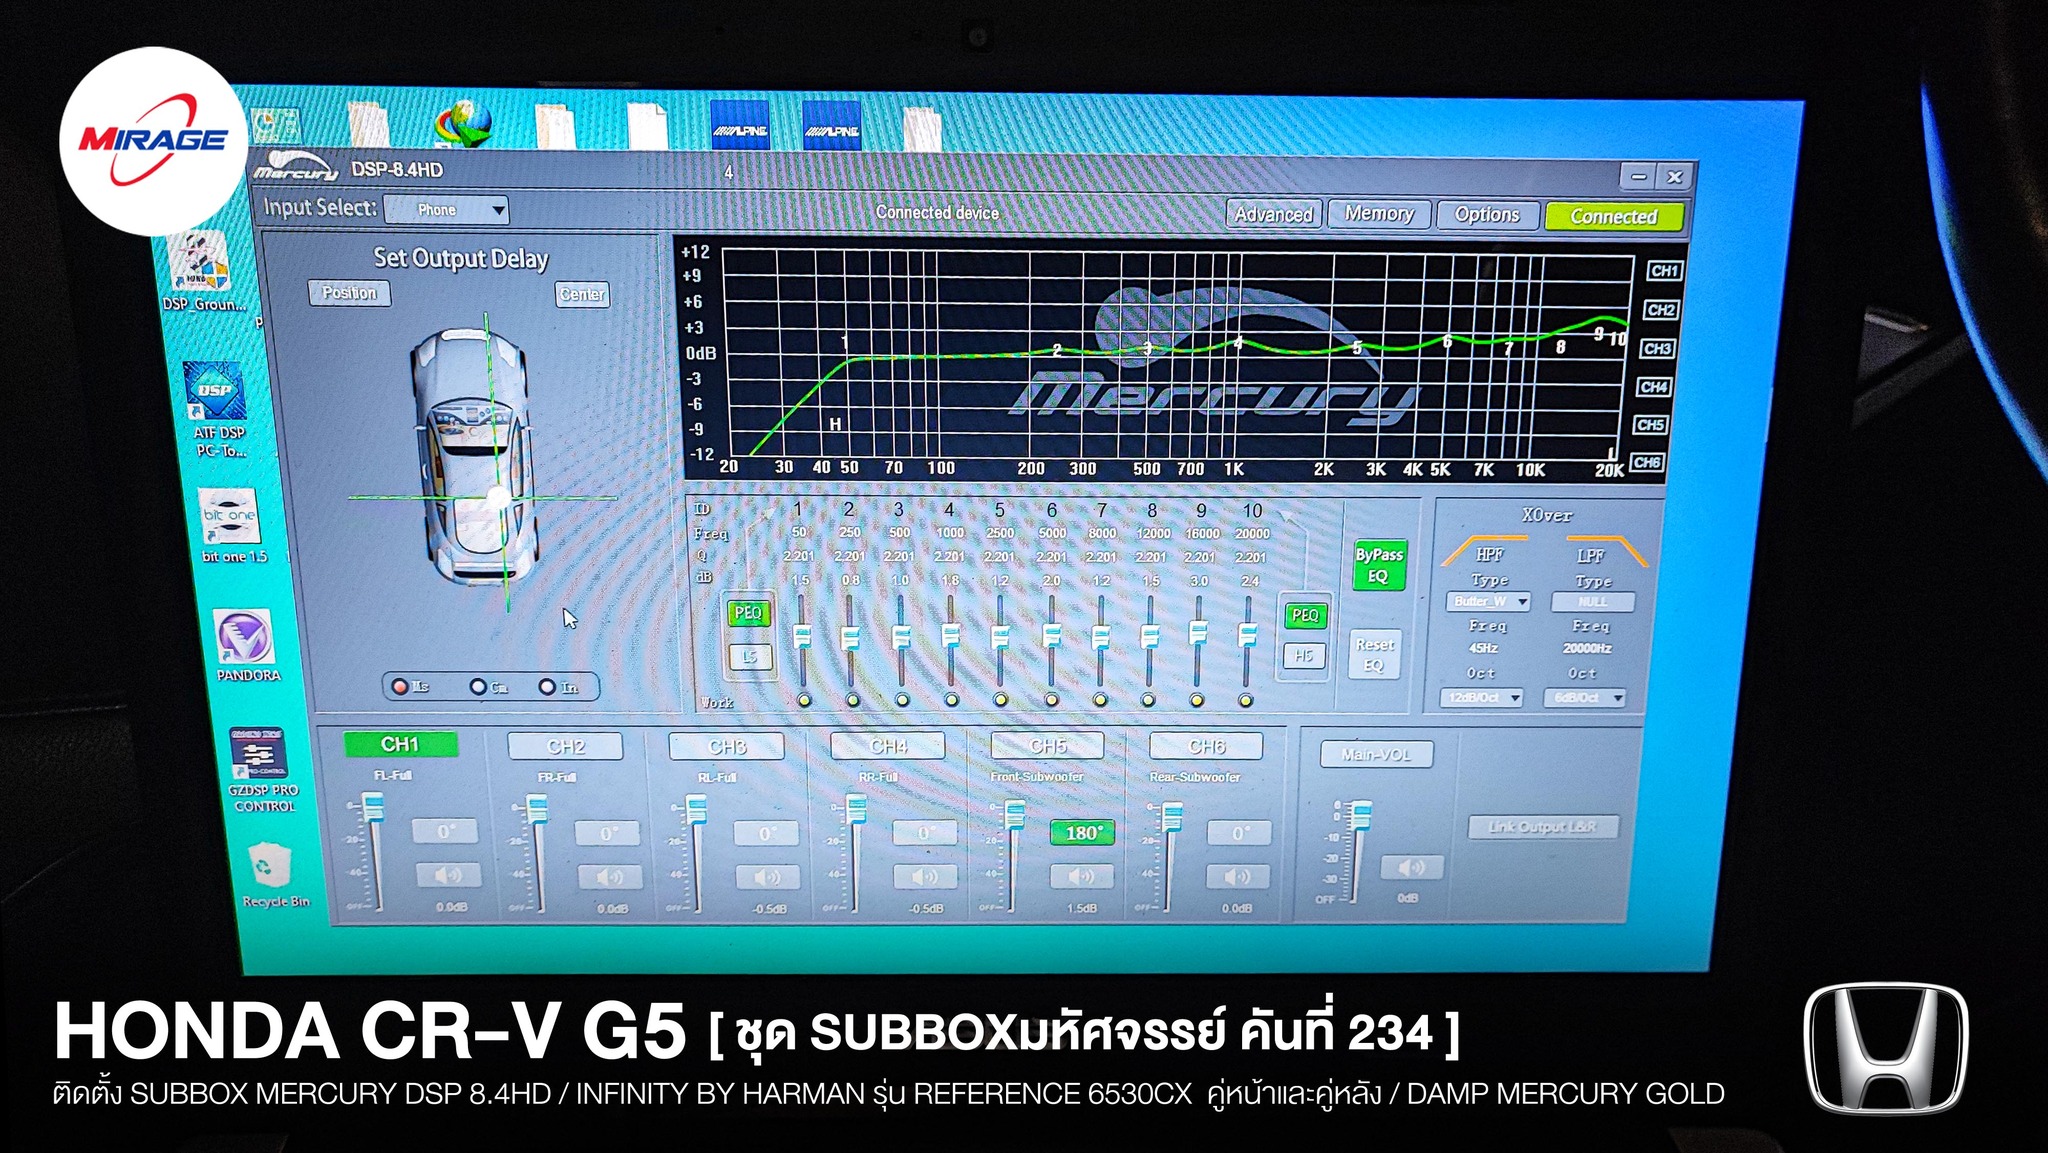The width and height of the screenshot is (2048, 1153).
Task: Toggle the LS low-shelf button
Action: click(x=750, y=657)
